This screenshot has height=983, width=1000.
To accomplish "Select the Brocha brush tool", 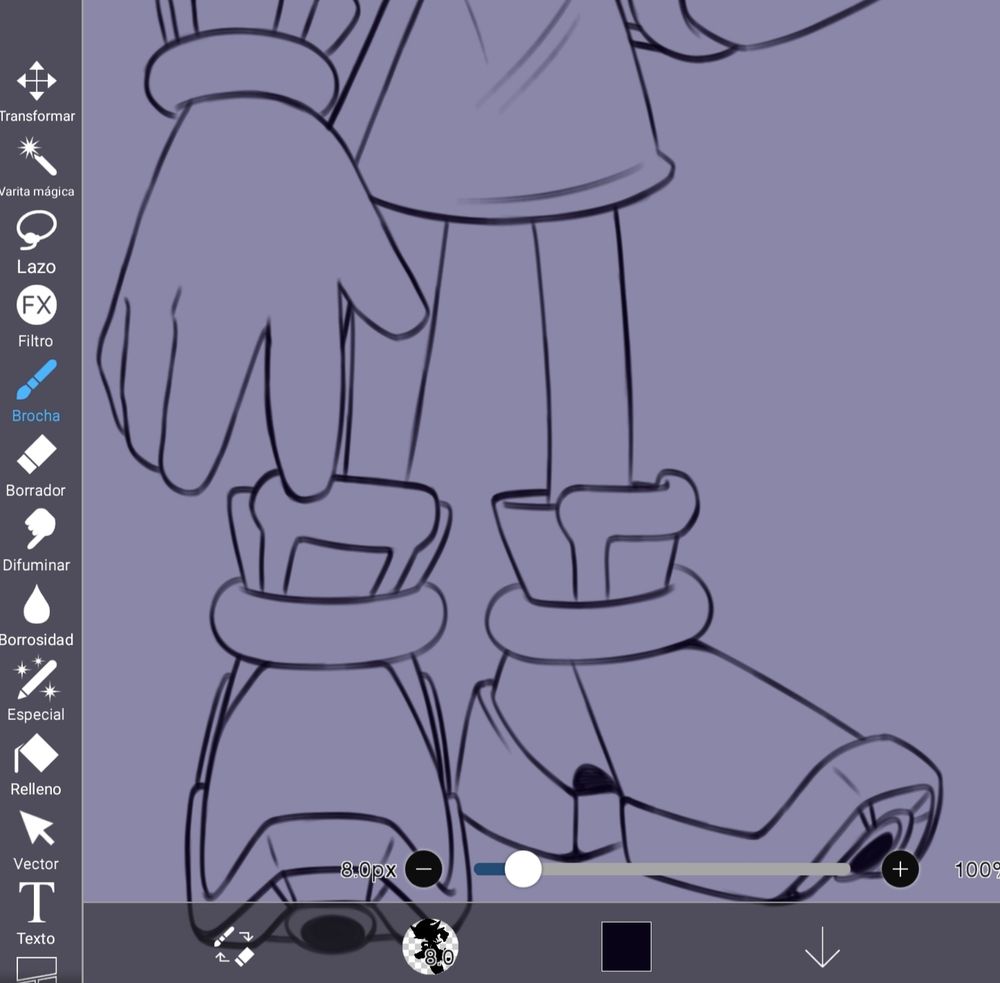I will [36, 391].
